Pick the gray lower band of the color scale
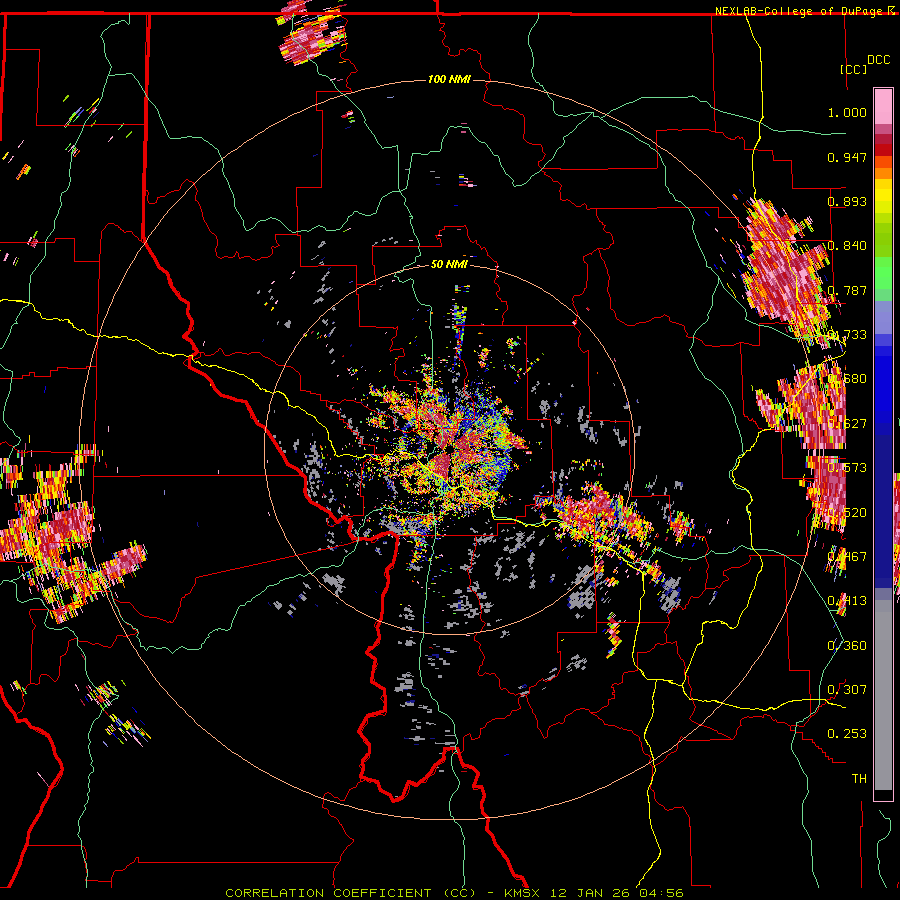This screenshot has width=900, height=900. point(883,695)
